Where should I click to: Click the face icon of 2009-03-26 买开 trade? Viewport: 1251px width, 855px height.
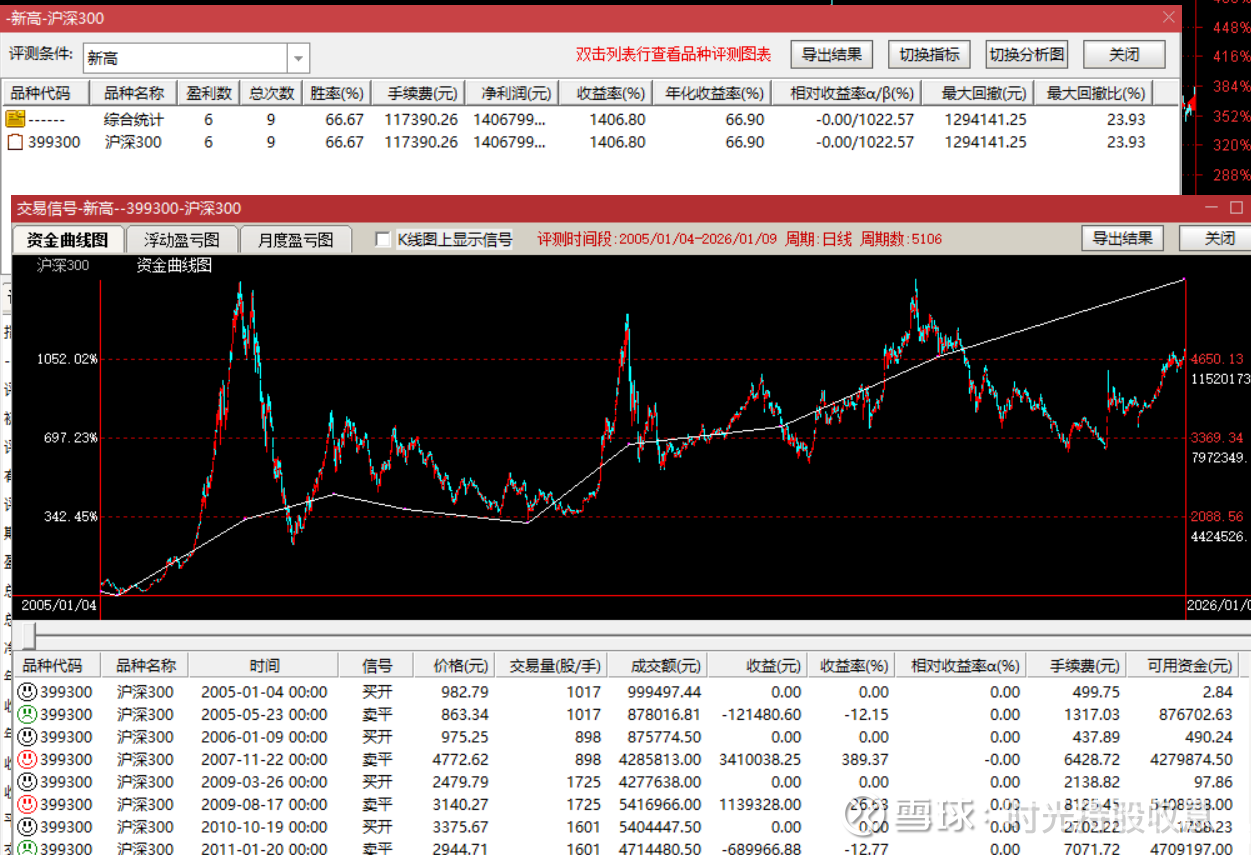[x=27, y=782]
